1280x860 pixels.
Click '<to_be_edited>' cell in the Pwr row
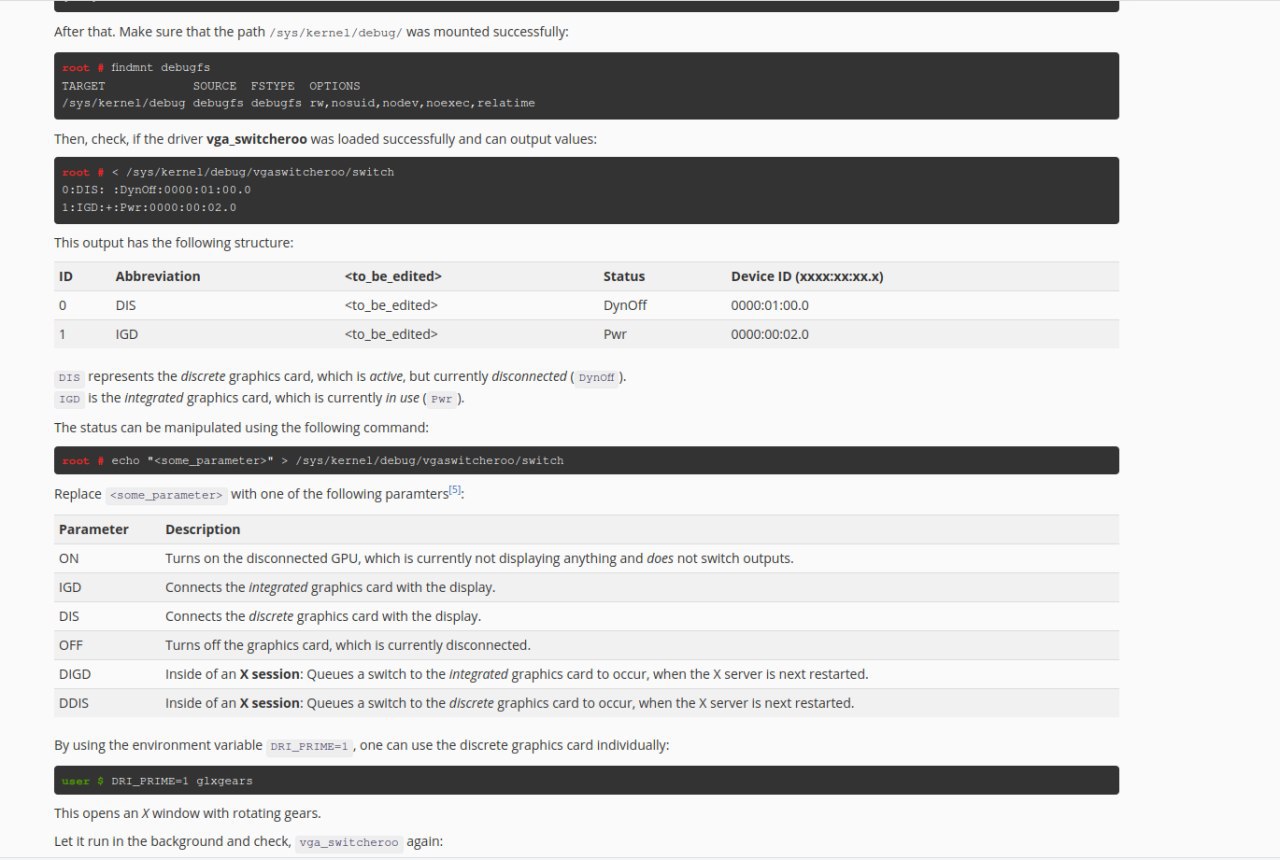(391, 334)
